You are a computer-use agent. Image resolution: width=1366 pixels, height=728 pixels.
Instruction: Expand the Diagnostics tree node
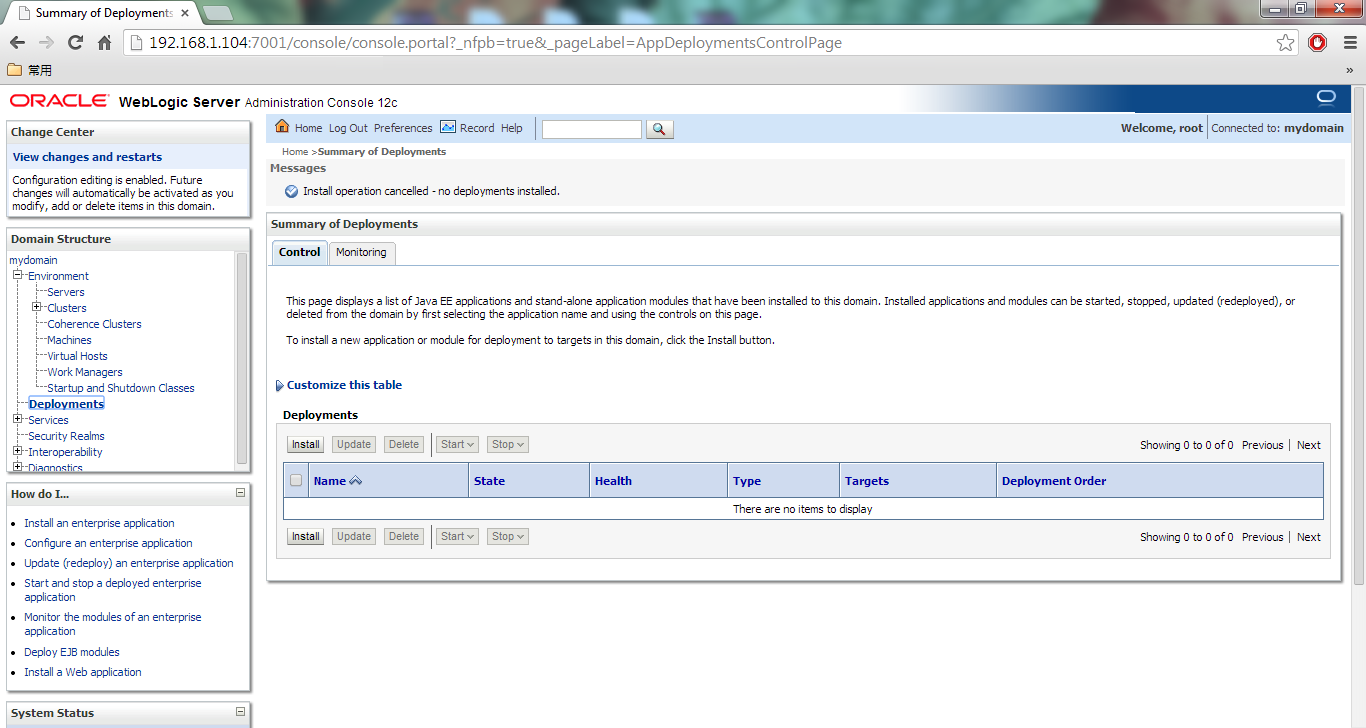pos(18,467)
